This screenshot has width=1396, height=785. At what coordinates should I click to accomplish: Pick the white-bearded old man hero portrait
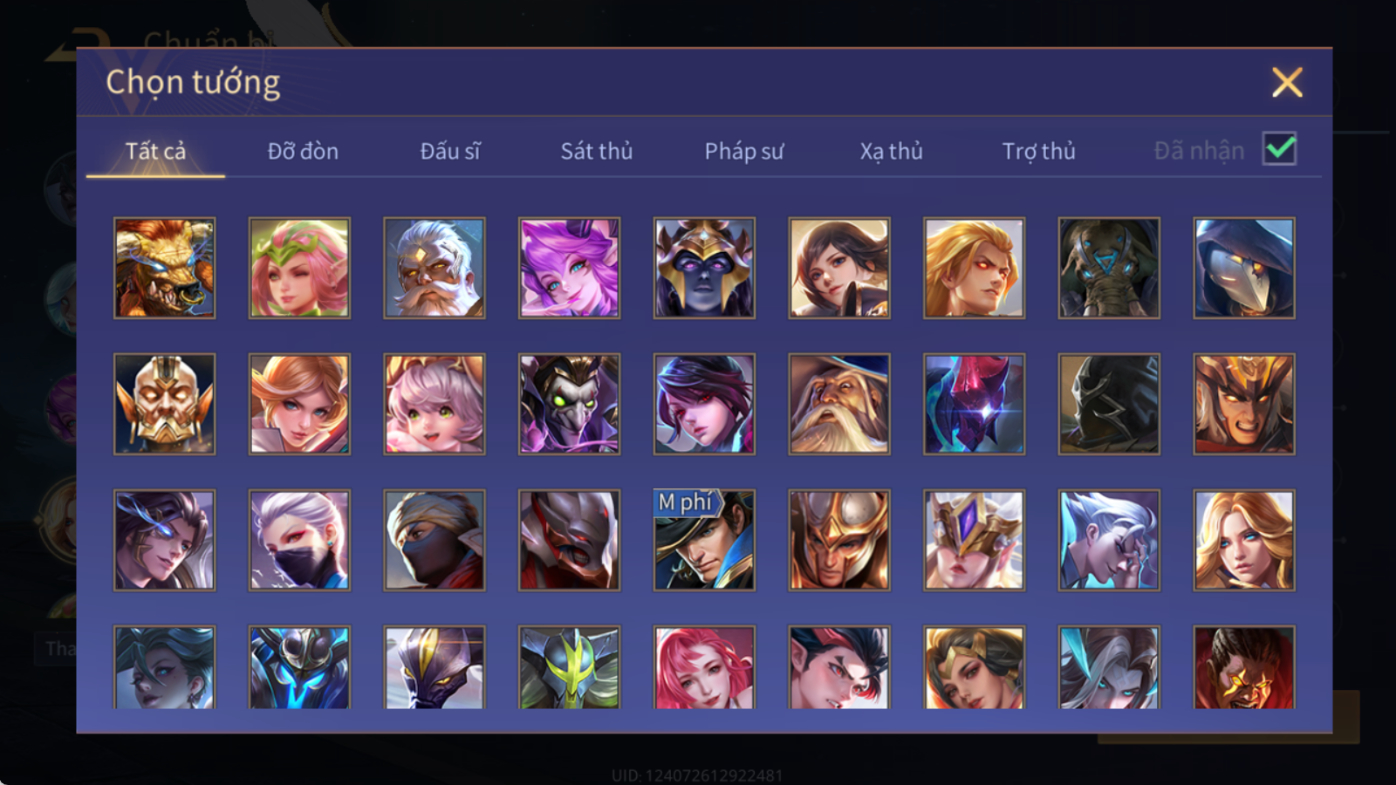(435, 268)
